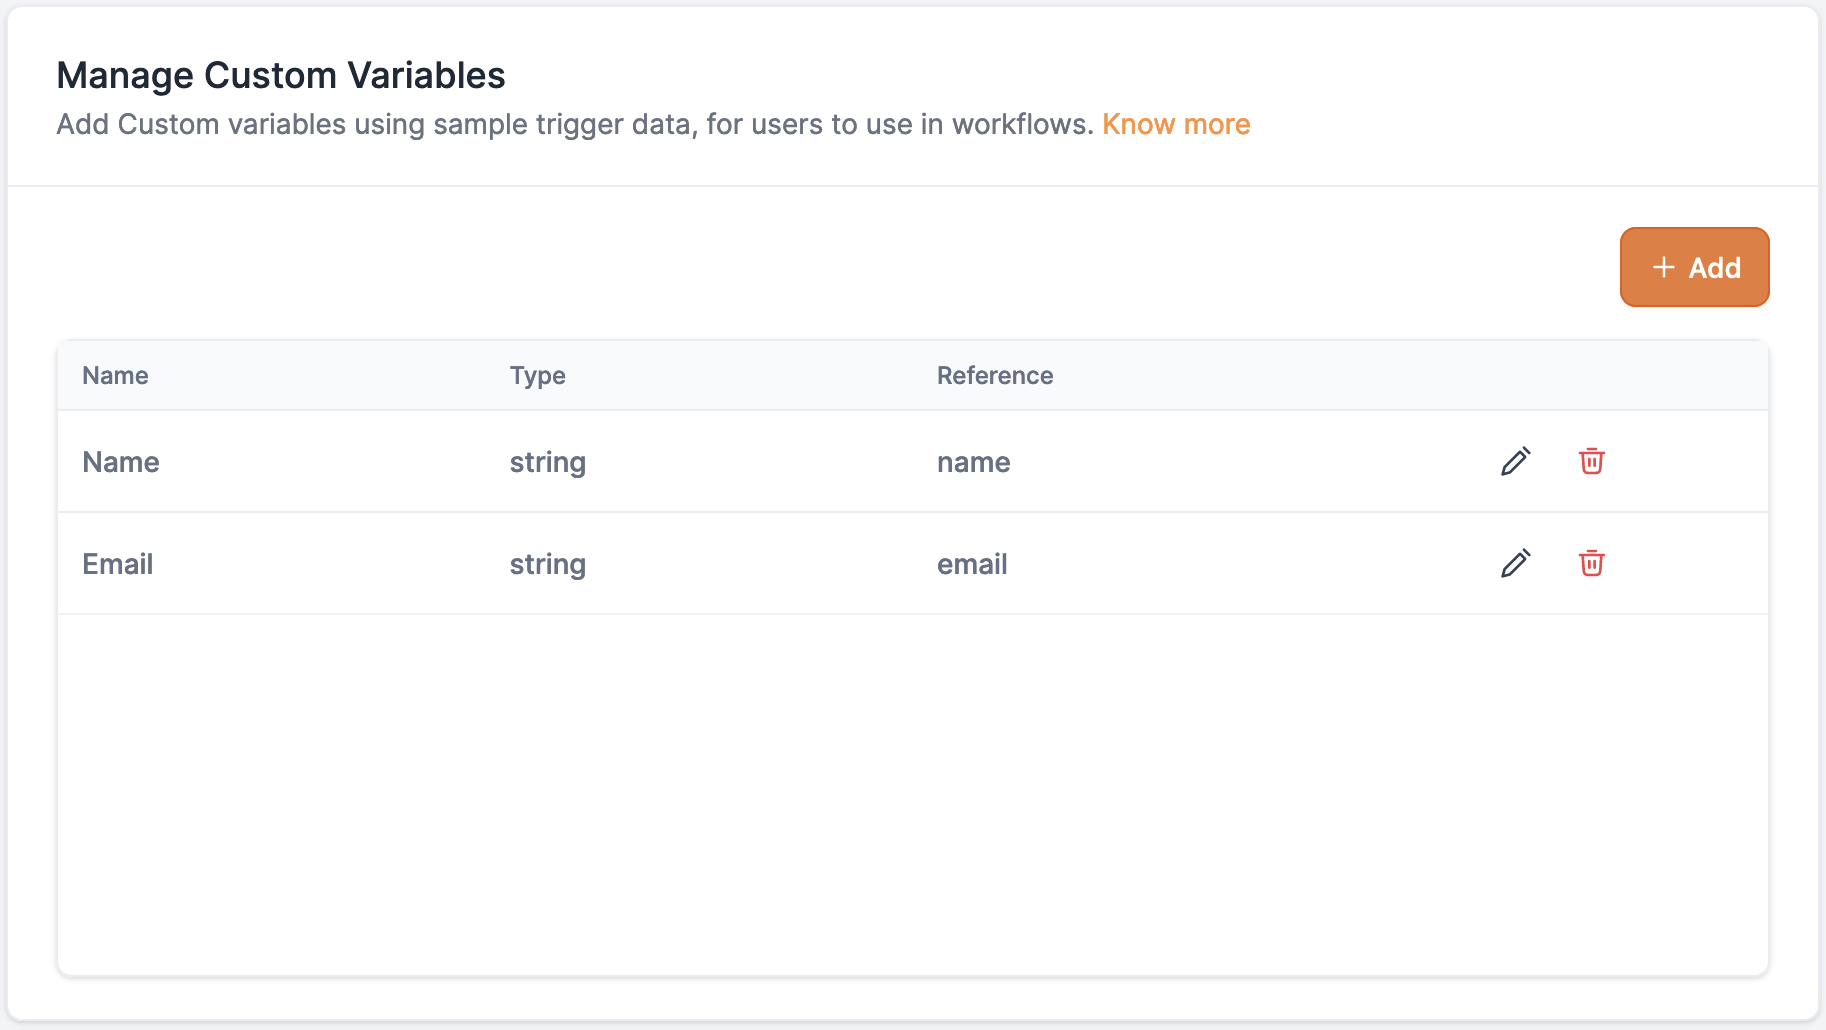Remove the Email variable via trash icon

1591,563
